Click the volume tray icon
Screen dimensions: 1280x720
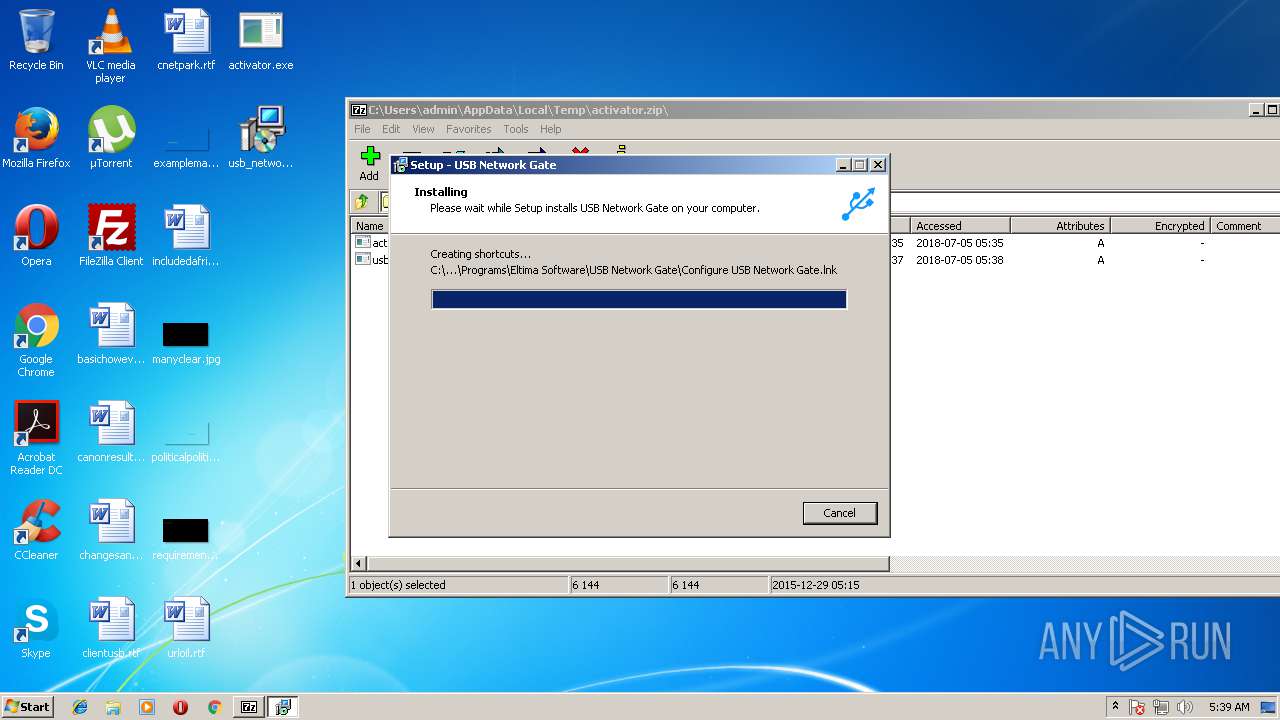click(x=1185, y=707)
